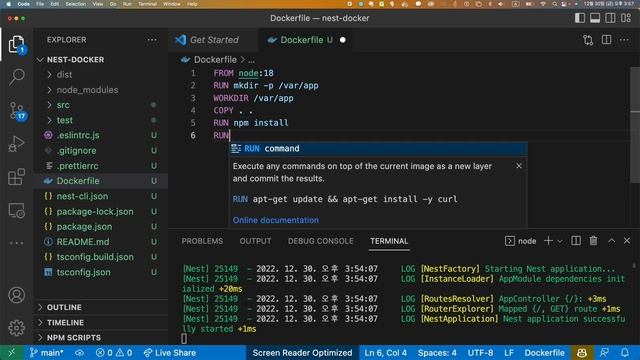Toggle bottom panel layout icon

595,18
